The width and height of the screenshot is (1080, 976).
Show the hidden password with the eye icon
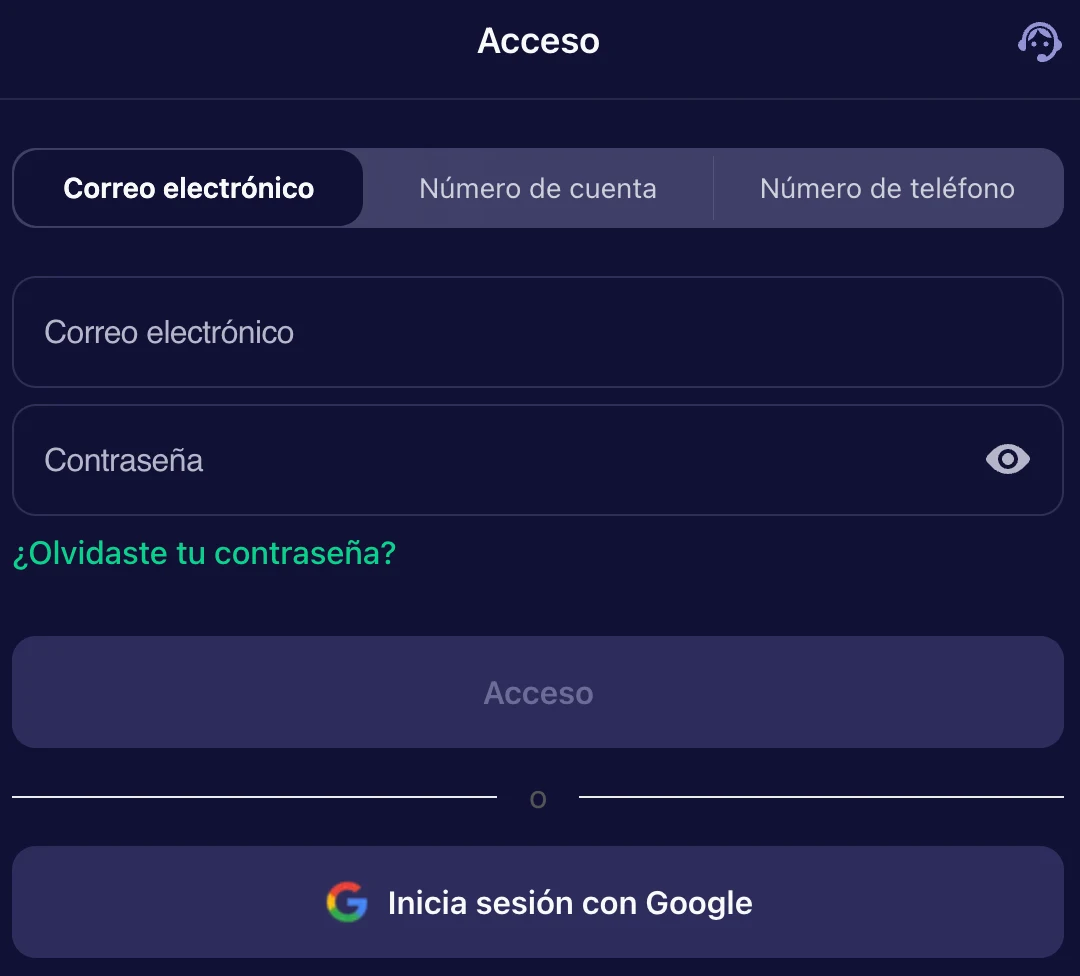(x=1007, y=459)
